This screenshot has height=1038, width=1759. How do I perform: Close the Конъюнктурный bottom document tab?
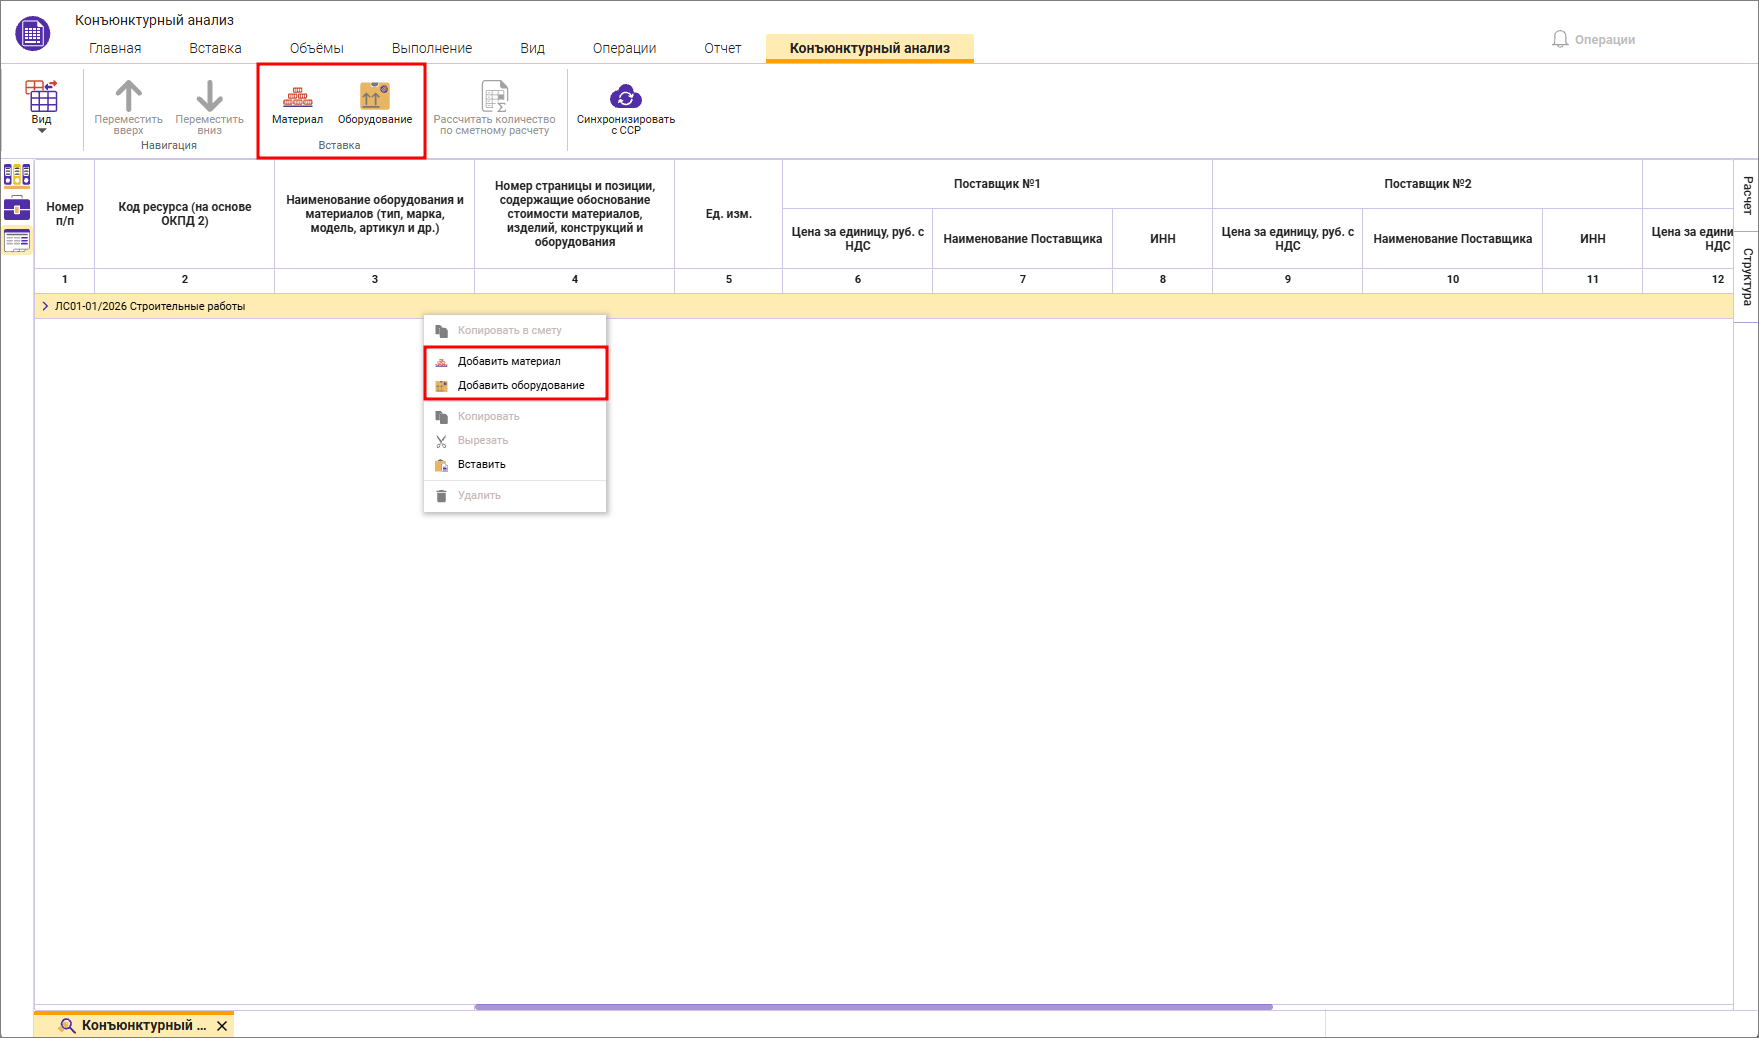click(x=222, y=1025)
